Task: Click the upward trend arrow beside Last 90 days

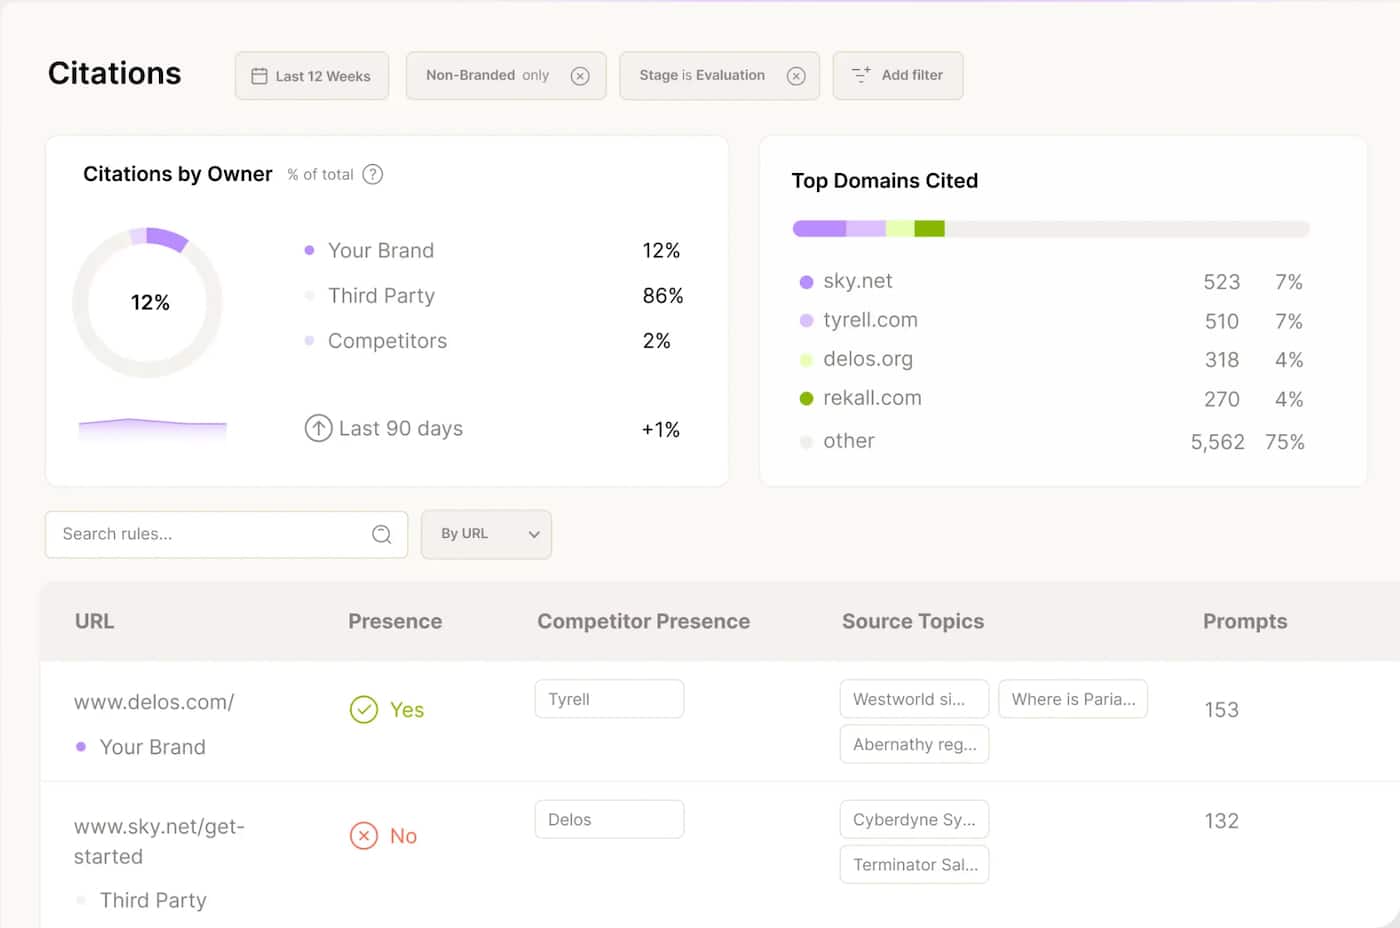Action: click(317, 428)
